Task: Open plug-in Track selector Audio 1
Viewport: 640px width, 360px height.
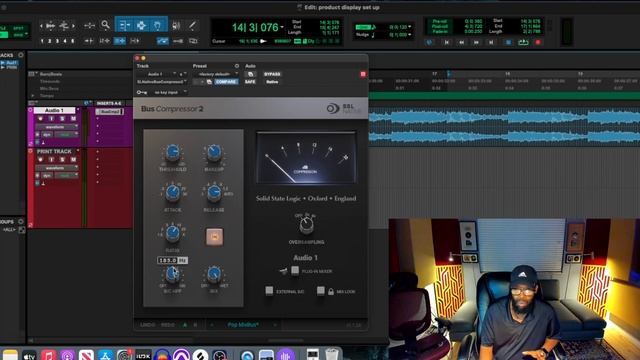Action: (157, 74)
